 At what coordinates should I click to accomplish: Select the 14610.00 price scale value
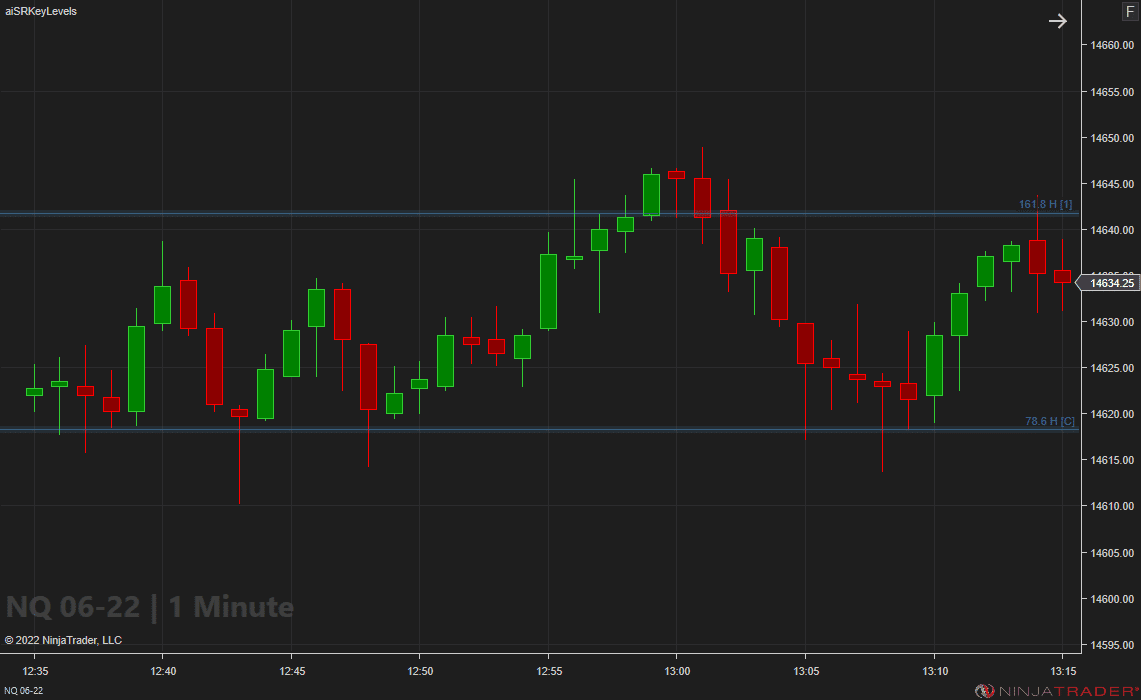coord(1111,507)
